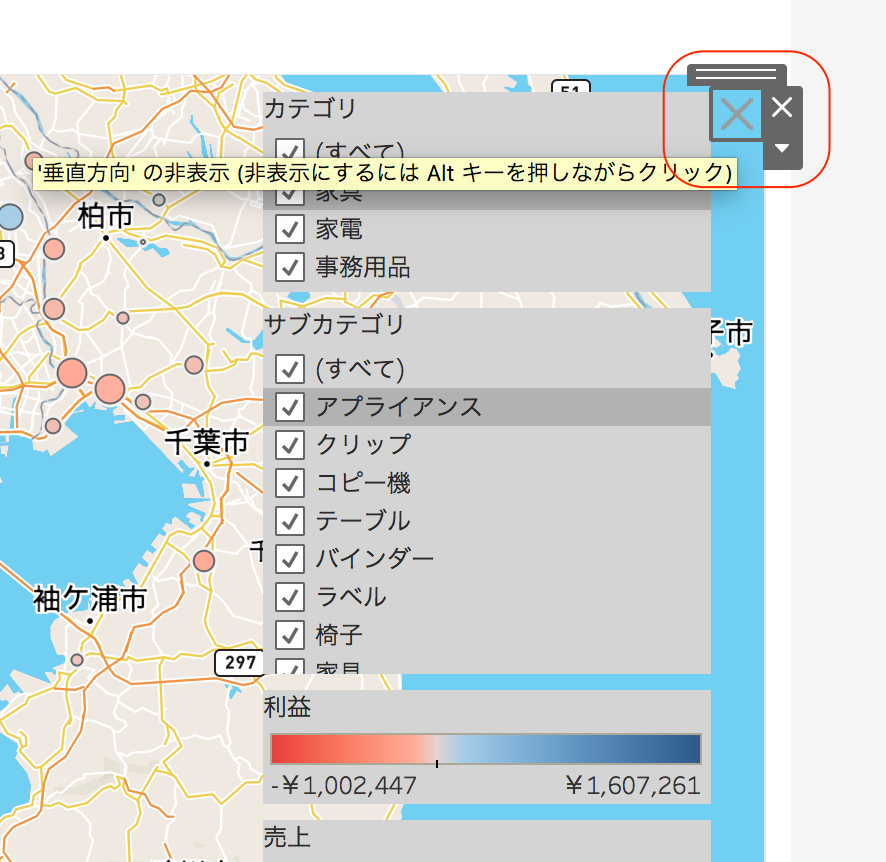The height and width of the screenshot is (862, 886).
Task: Click the hide '垂直方向' X icon
Action: click(736, 113)
